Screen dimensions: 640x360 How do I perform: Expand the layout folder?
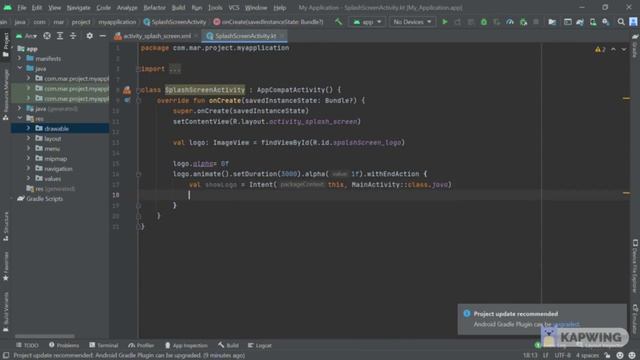[x=28, y=138]
